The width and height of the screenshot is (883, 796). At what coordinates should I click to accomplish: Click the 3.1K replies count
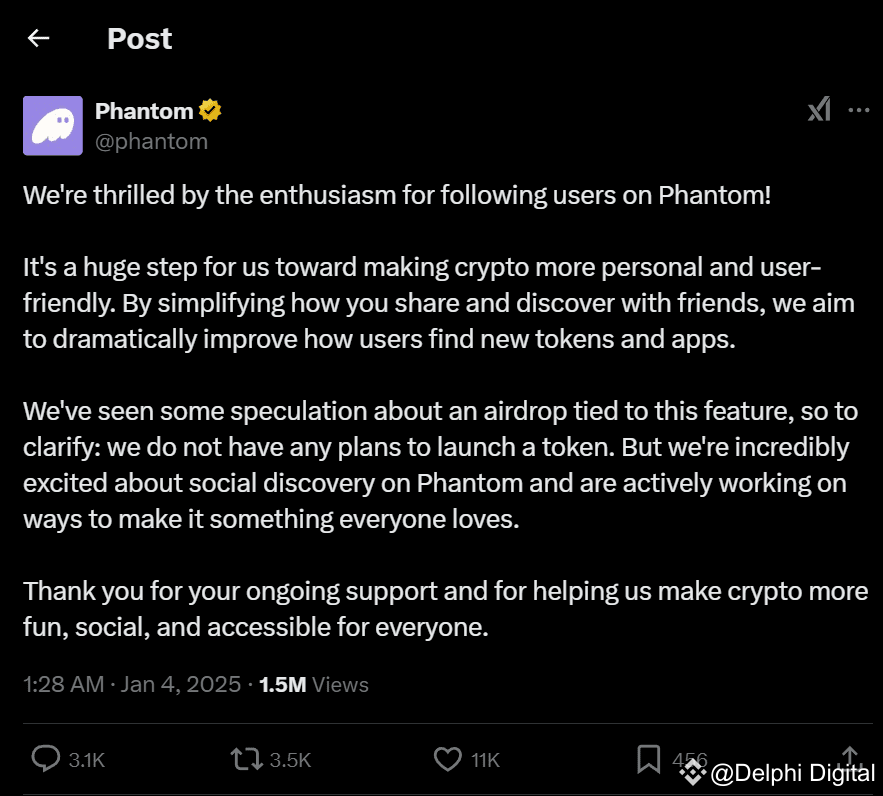(87, 761)
